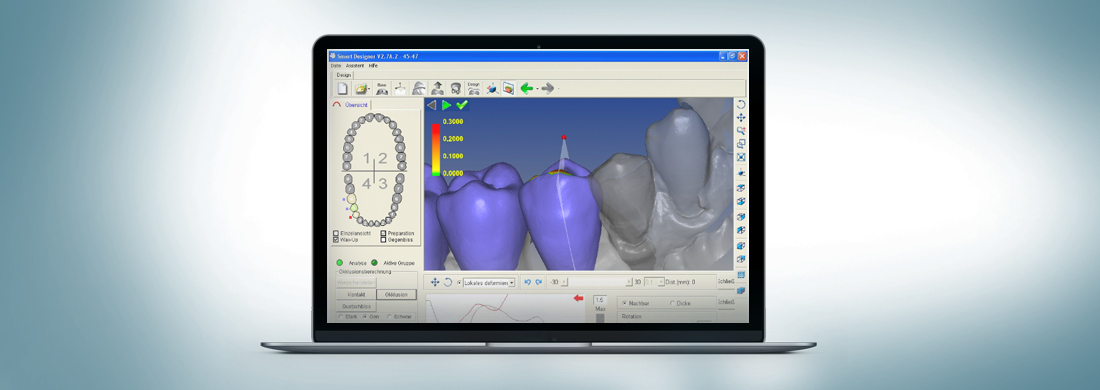Viewport: 1100px width, 390px height.
Task: Toggle the Wax-Up checkbox
Action: [x=336, y=239]
